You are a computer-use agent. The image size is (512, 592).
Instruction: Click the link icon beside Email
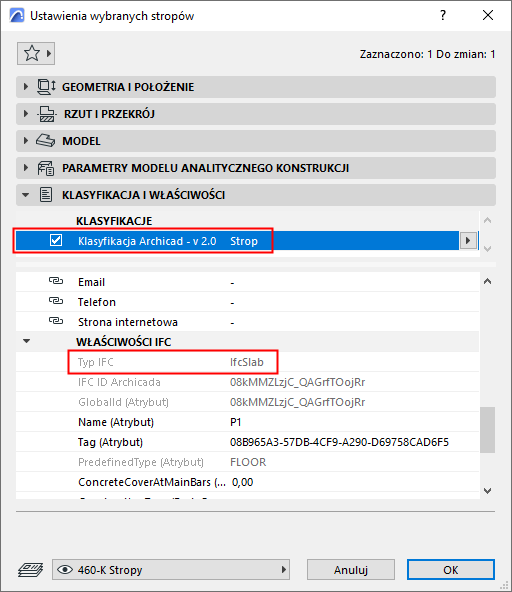point(56,281)
